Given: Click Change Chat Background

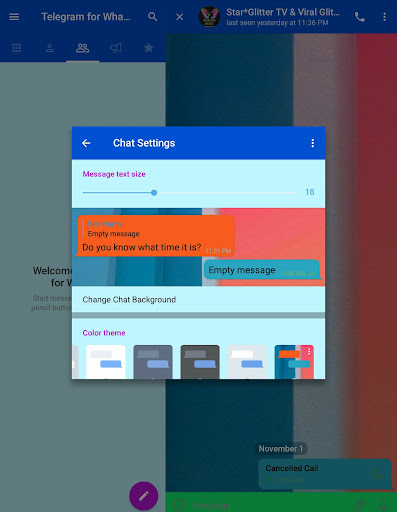Looking at the screenshot, I should pos(198,299).
